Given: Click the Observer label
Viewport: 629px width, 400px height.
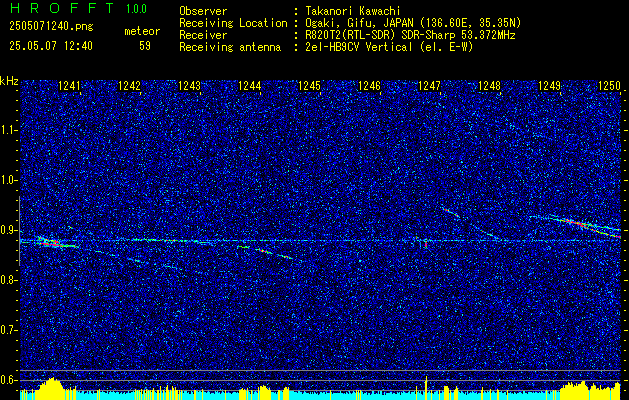Looking at the screenshot, I should [x=203, y=11].
